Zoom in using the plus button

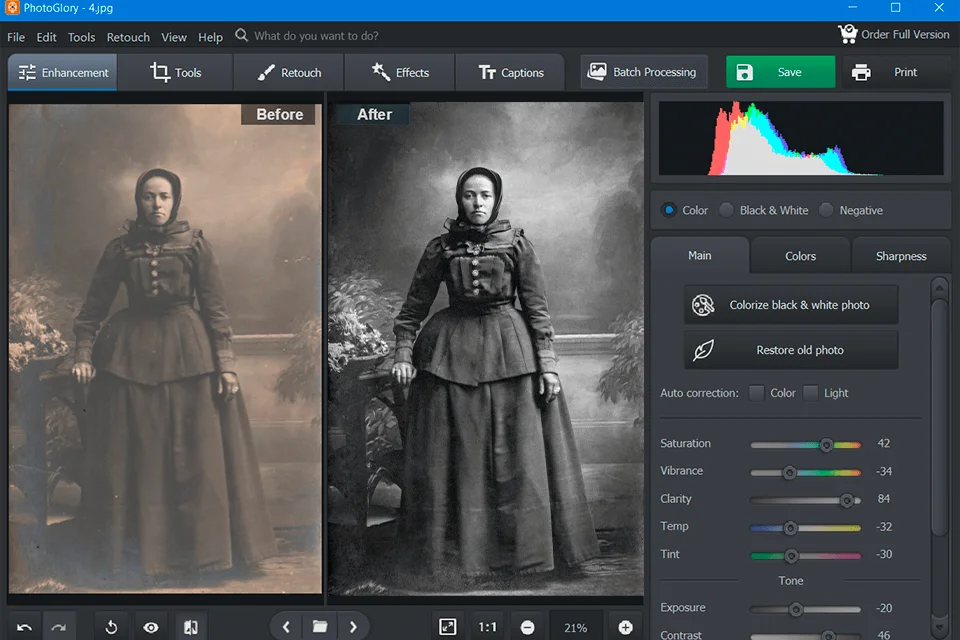625,628
